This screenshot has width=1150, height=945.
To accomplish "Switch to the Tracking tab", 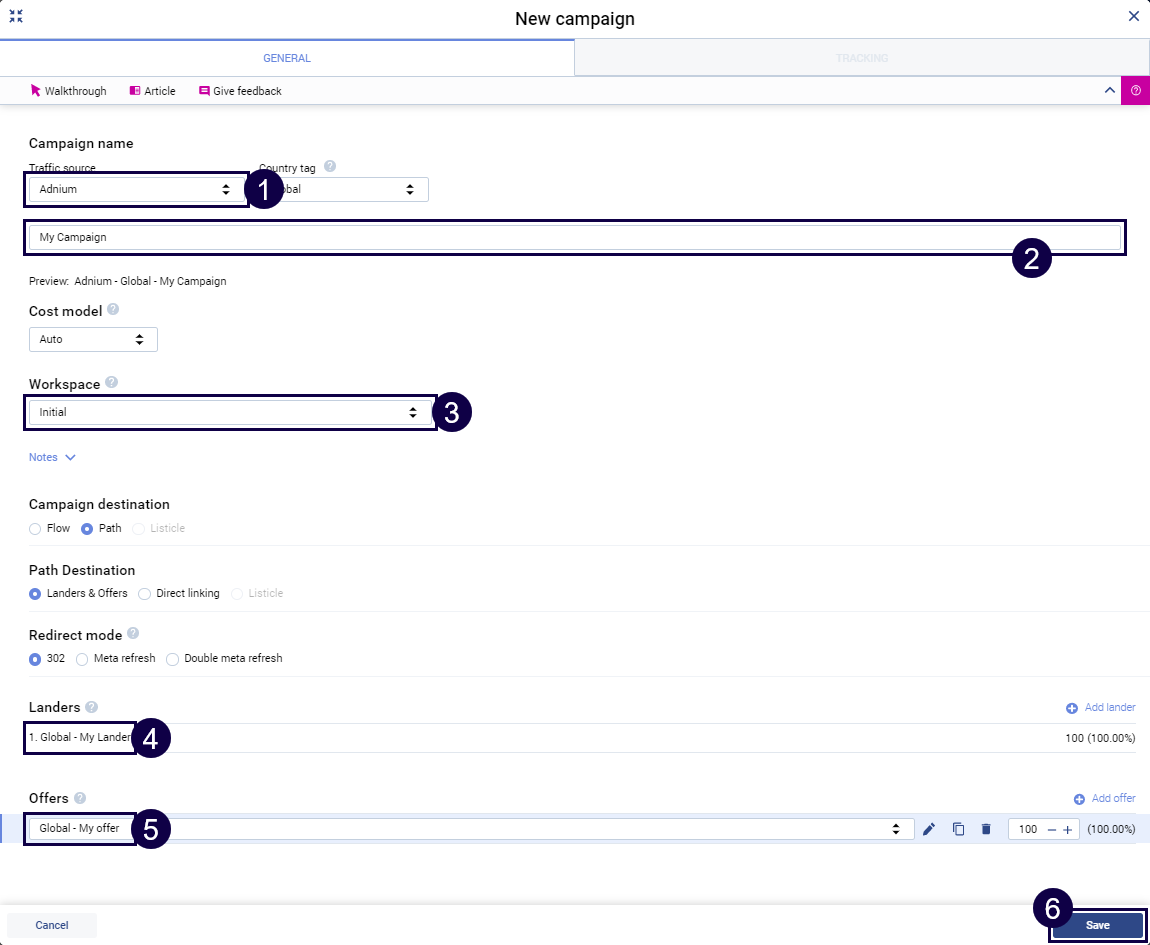I will 861,58.
